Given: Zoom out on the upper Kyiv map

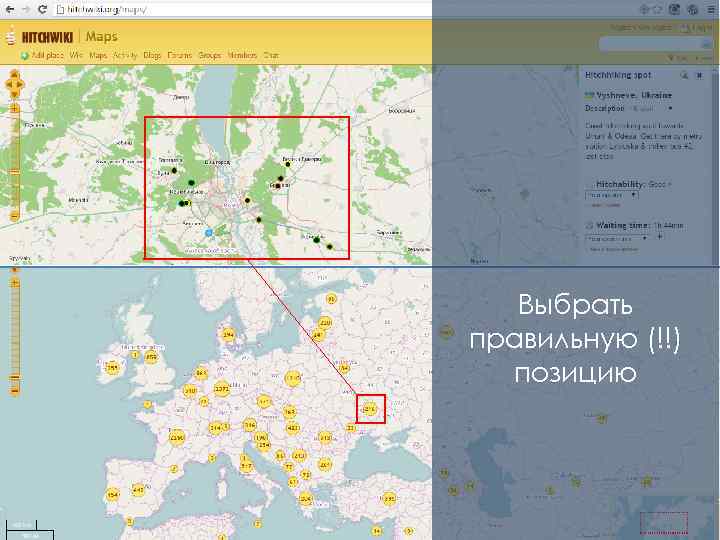Looking at the screenshot, I should (x=14, y=216).
